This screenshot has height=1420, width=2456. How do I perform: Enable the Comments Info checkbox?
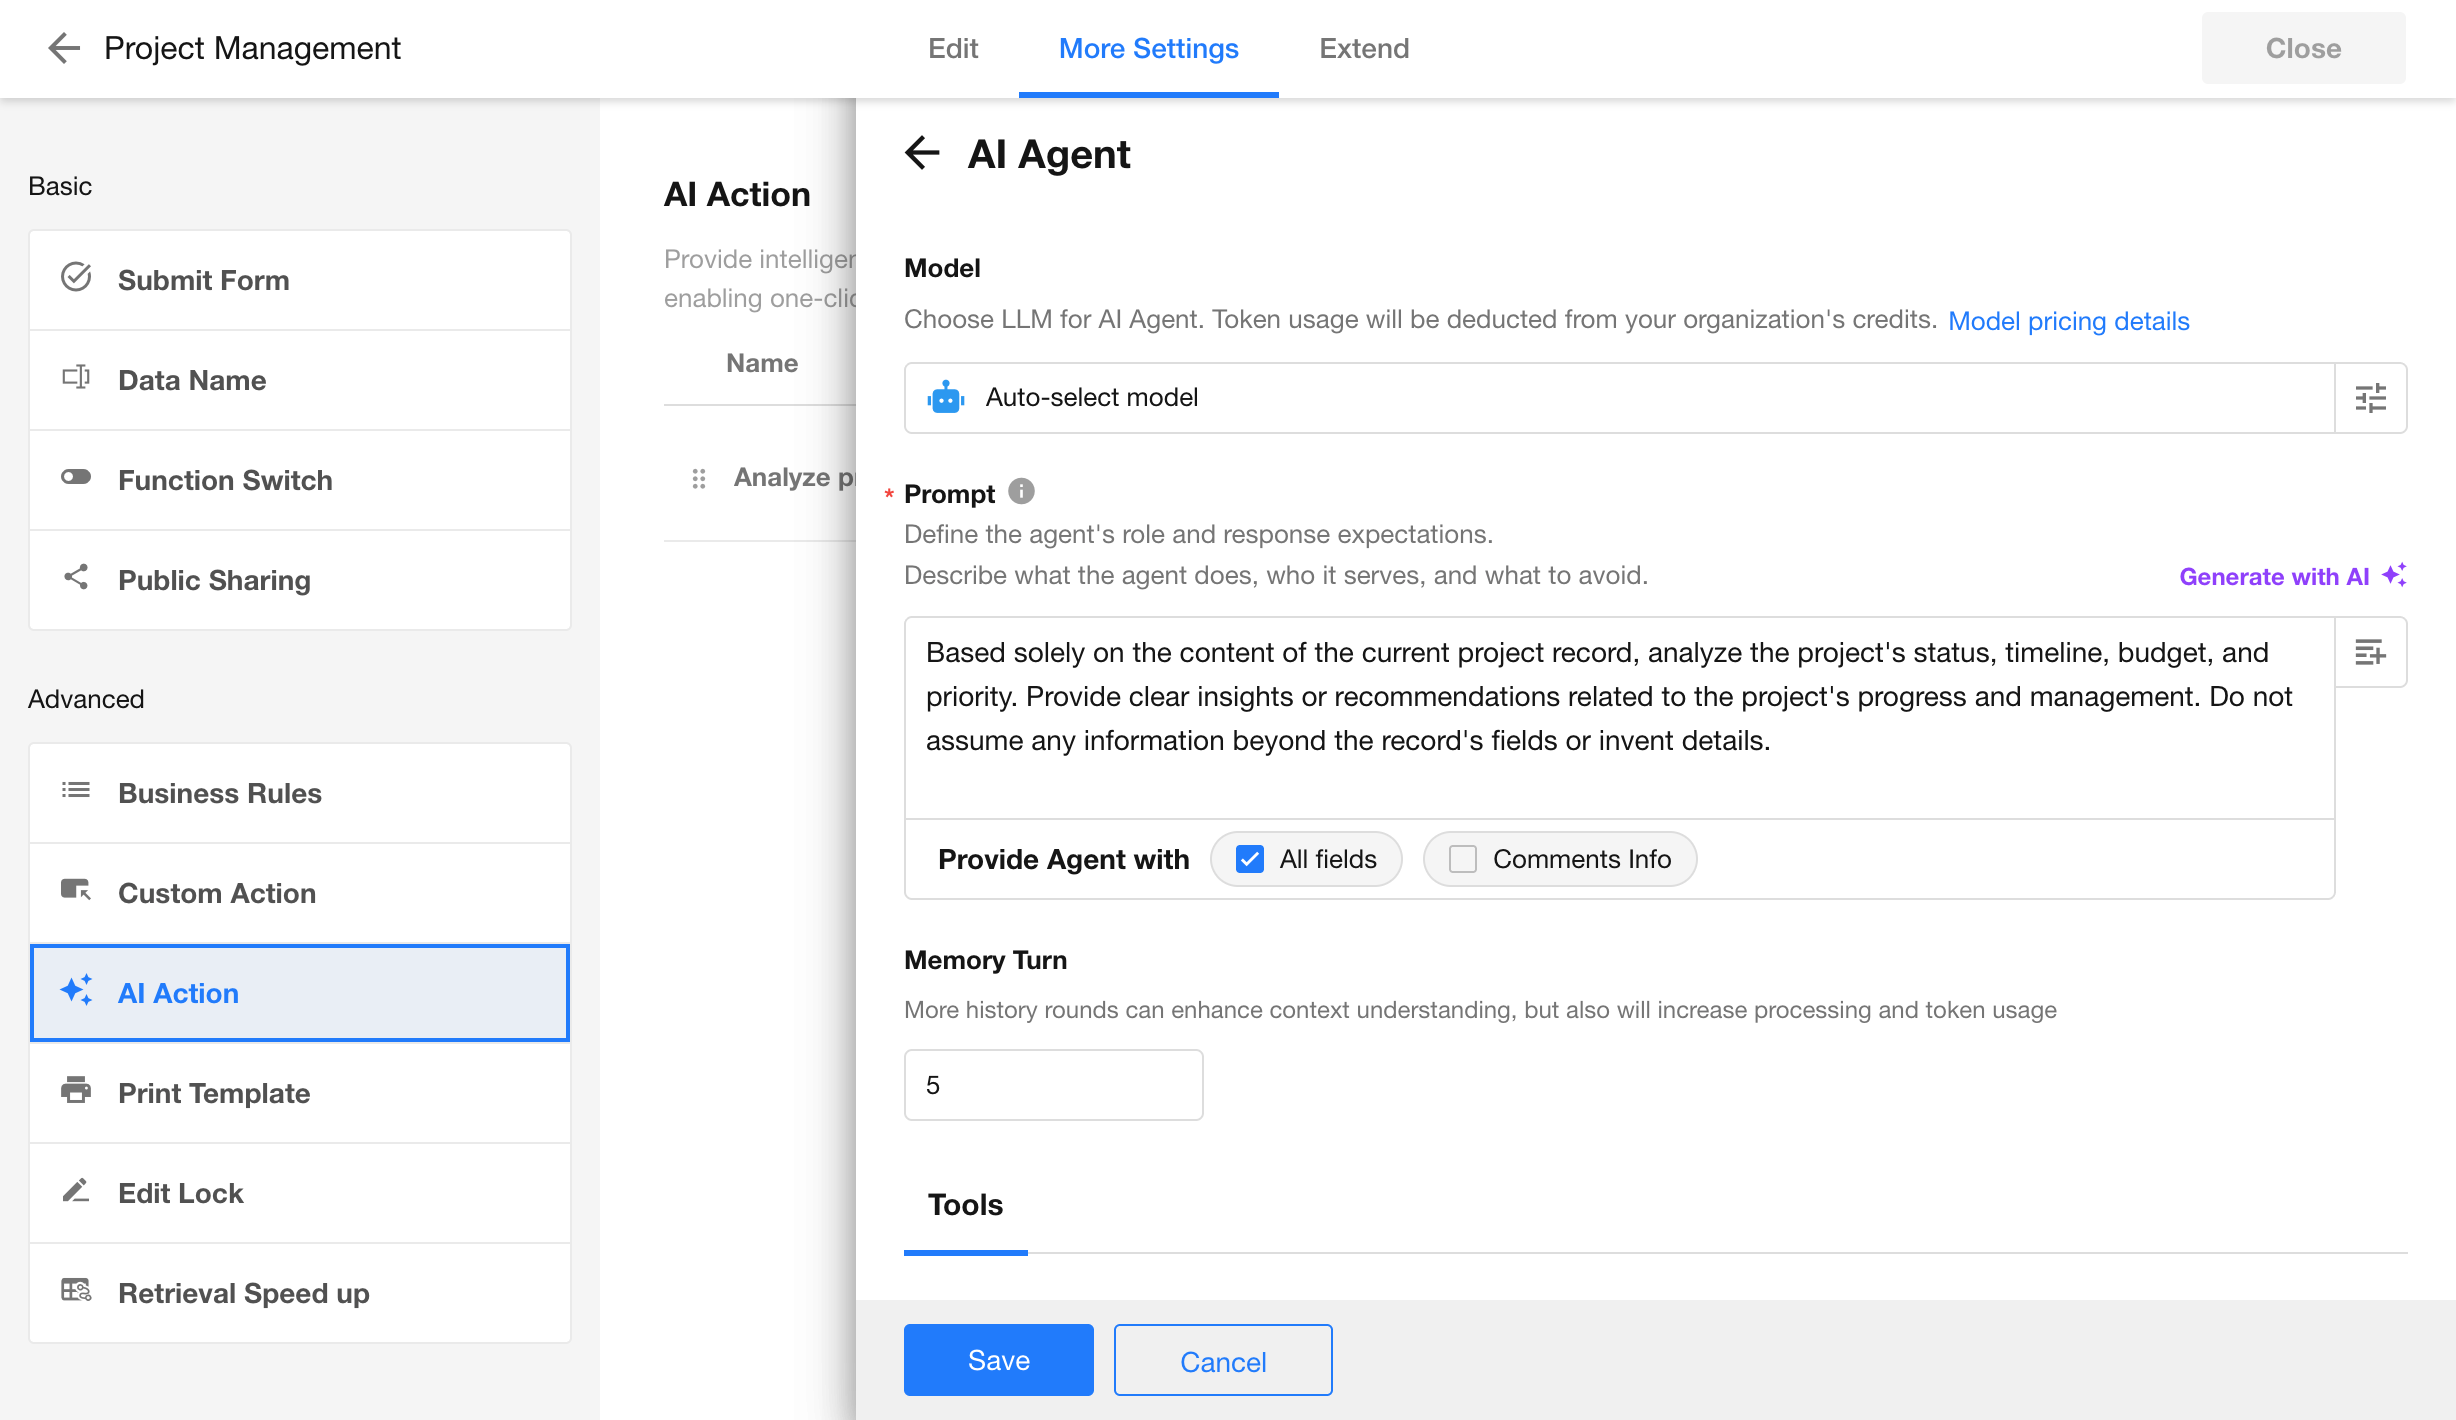[1463, 859]
